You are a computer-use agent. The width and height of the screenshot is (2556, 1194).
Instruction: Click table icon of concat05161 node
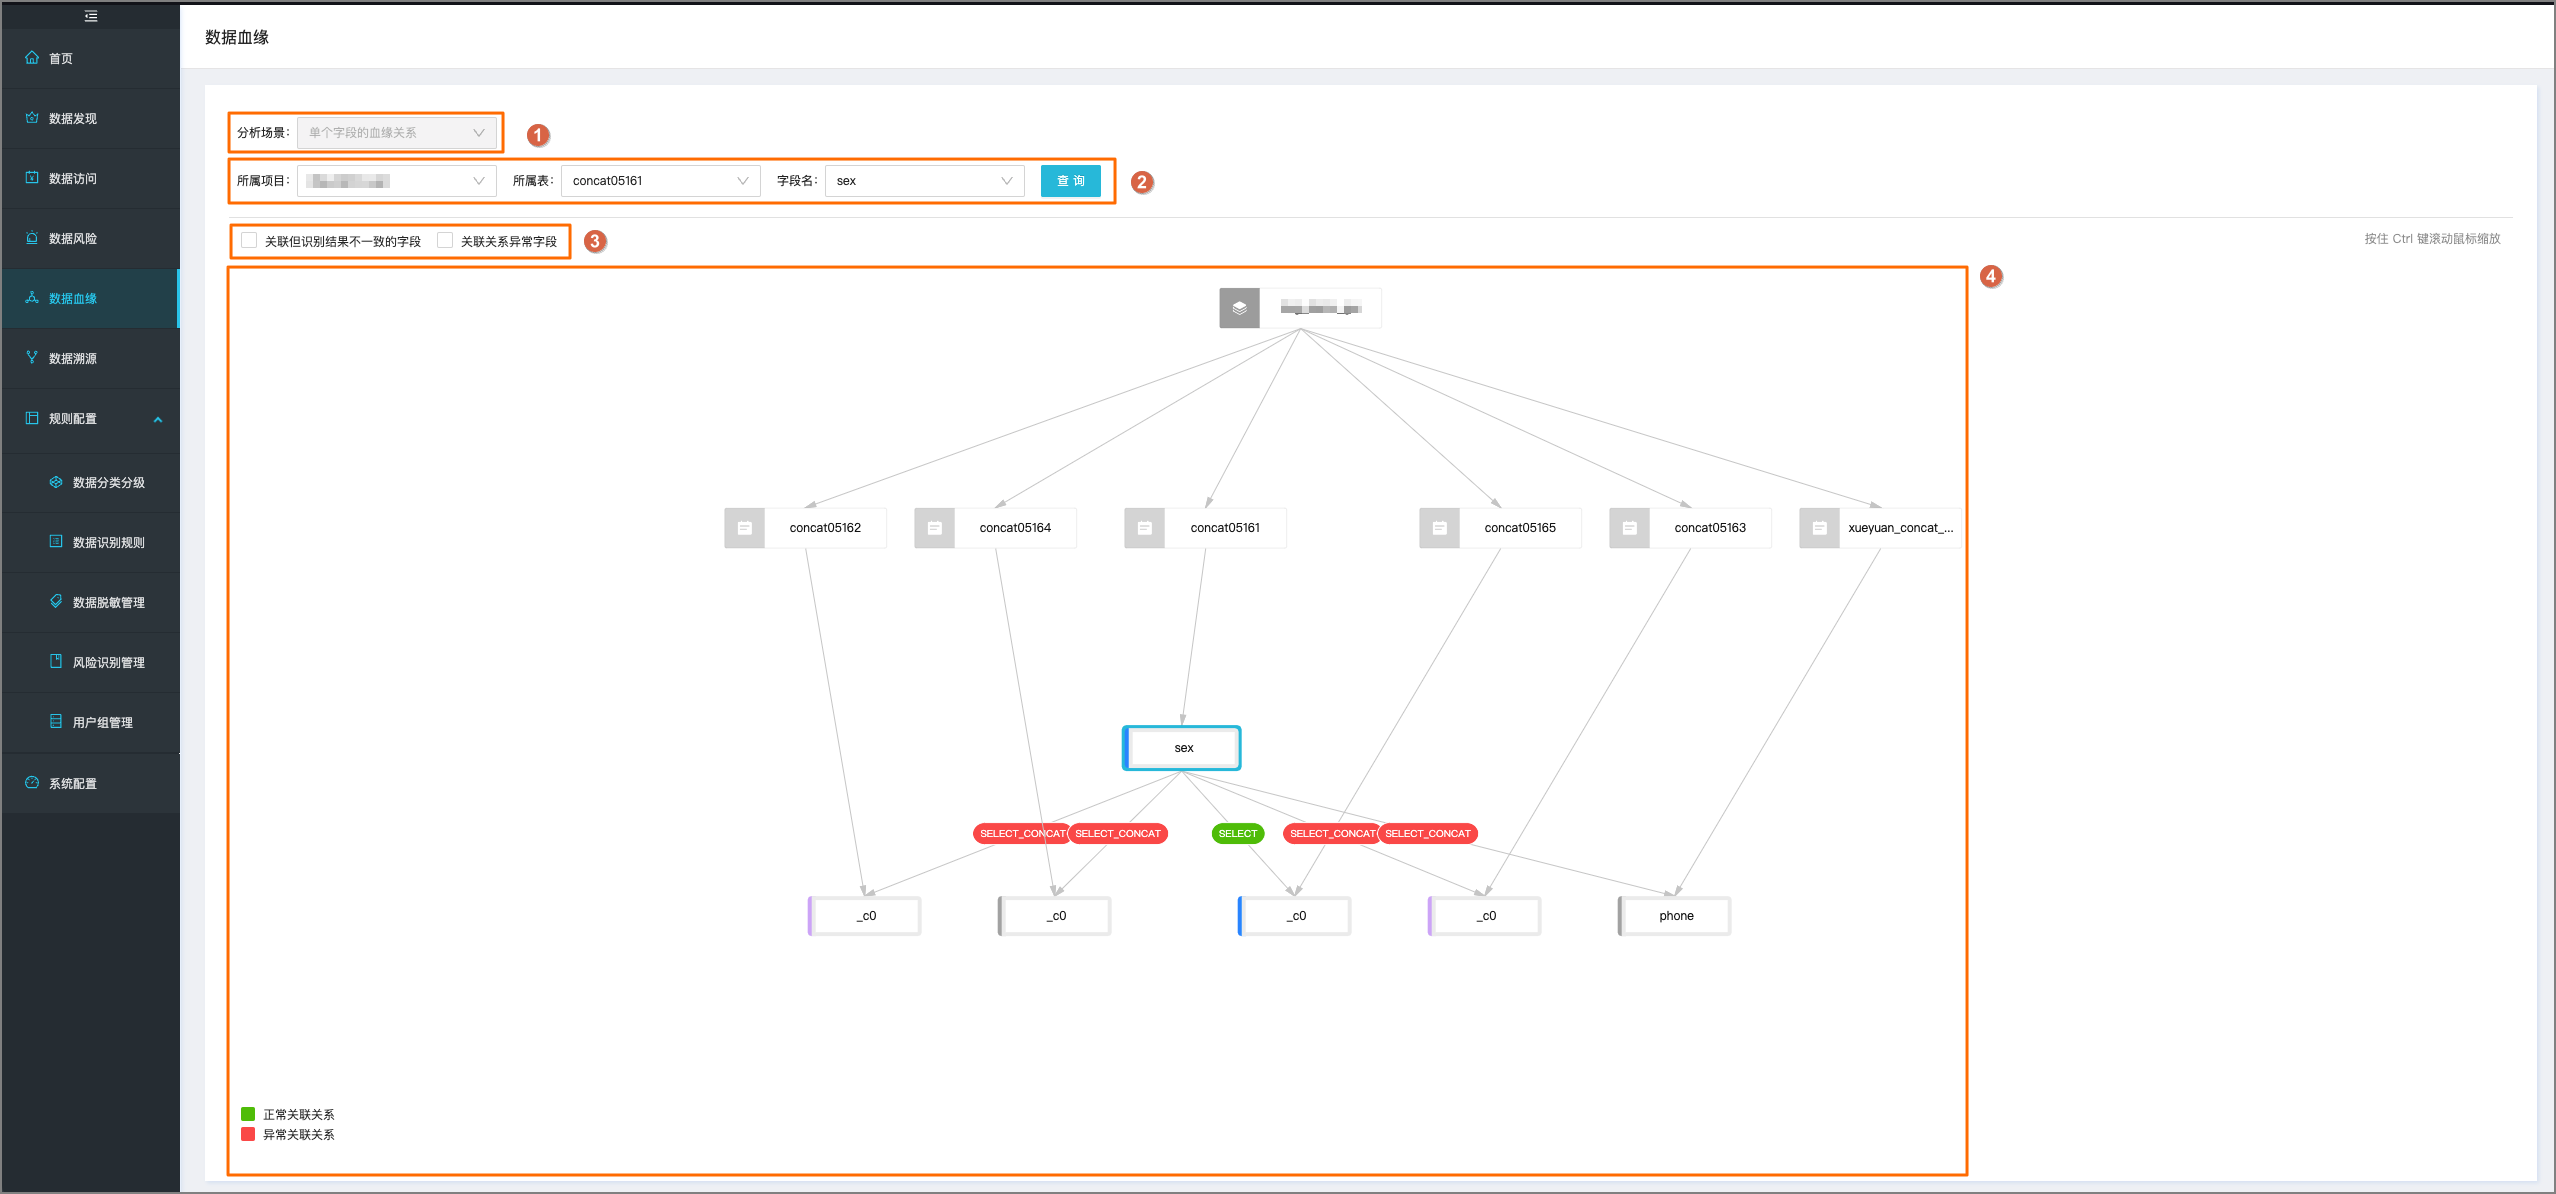tap(1145, 528)
